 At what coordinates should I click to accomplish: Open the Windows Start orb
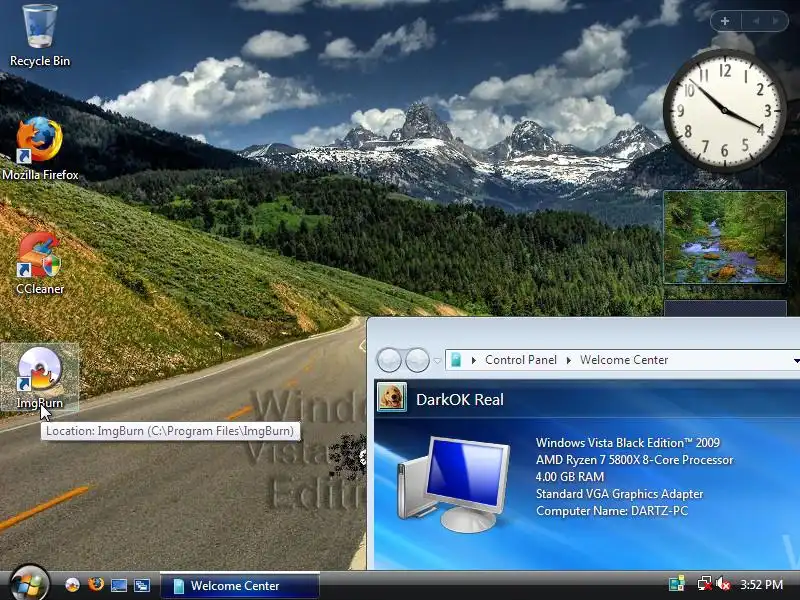click(29, 585)
